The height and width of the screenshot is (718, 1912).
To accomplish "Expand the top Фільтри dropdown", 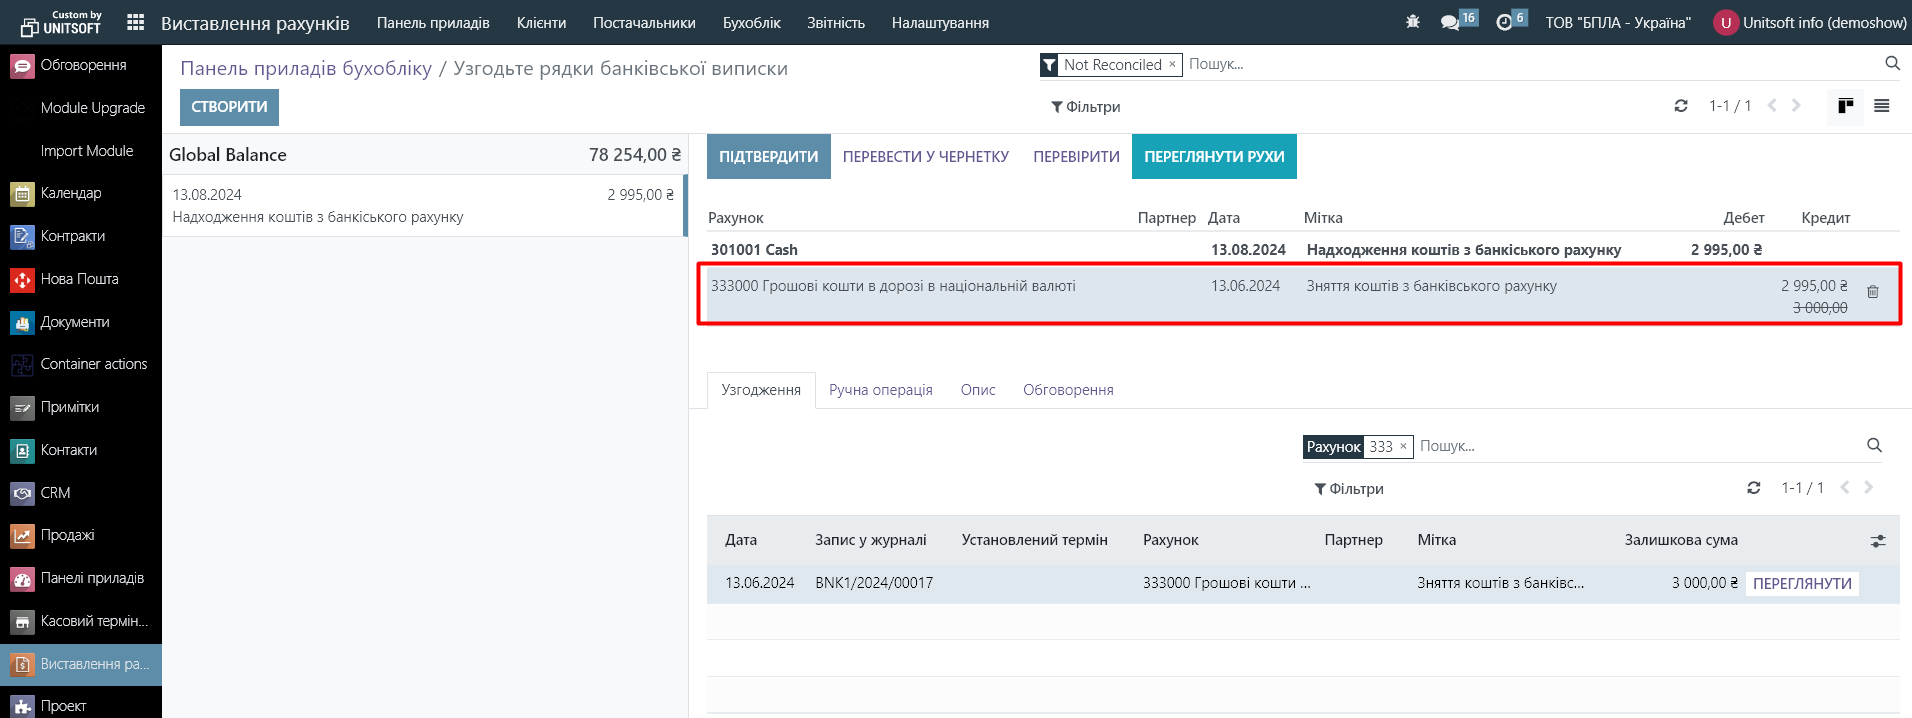I will pos(1085,107).
